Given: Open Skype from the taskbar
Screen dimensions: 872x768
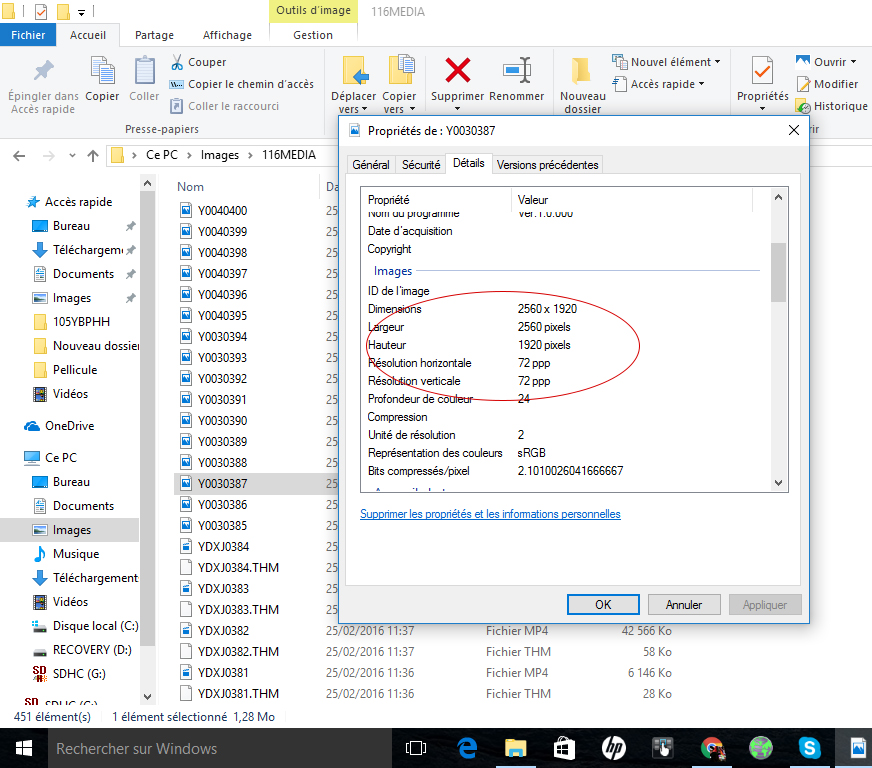Looking at the screenshot, I should tap(810, 748).
